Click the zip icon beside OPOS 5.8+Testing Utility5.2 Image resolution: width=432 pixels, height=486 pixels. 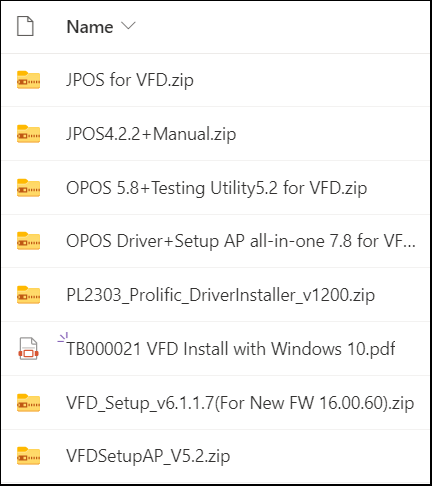click(28, 188)
